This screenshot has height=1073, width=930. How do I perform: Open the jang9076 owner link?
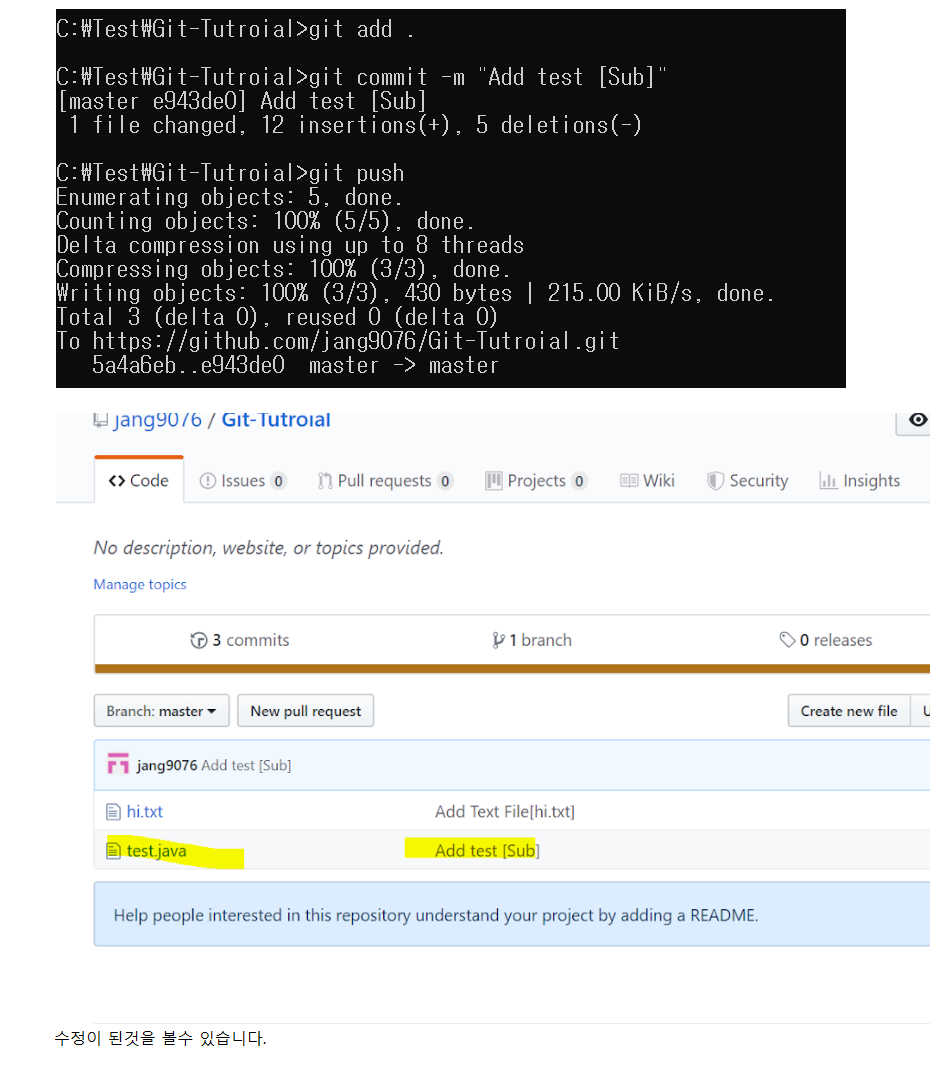(157, 419)
